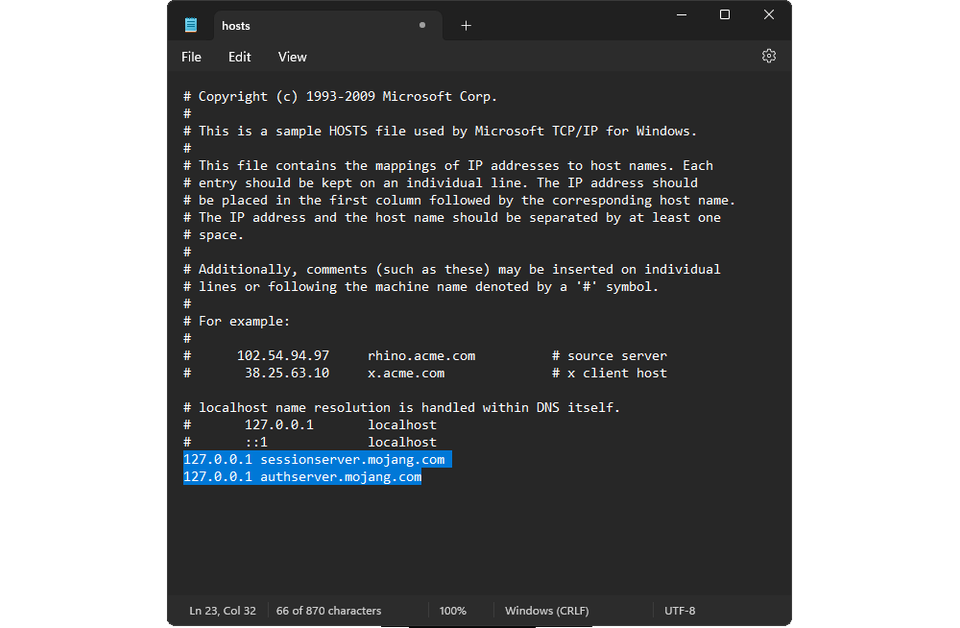Click the 100% zoom indicator
The height and width of the screenshot is (628, 960).
(x=452, y=610)
